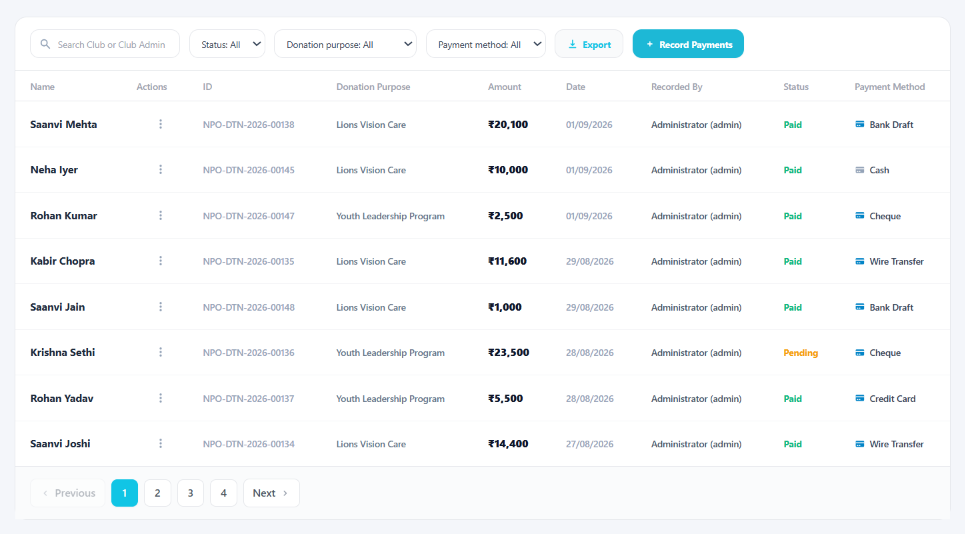Click Cheque card icon for Rohan Kumar

click(x=860, y=215)
